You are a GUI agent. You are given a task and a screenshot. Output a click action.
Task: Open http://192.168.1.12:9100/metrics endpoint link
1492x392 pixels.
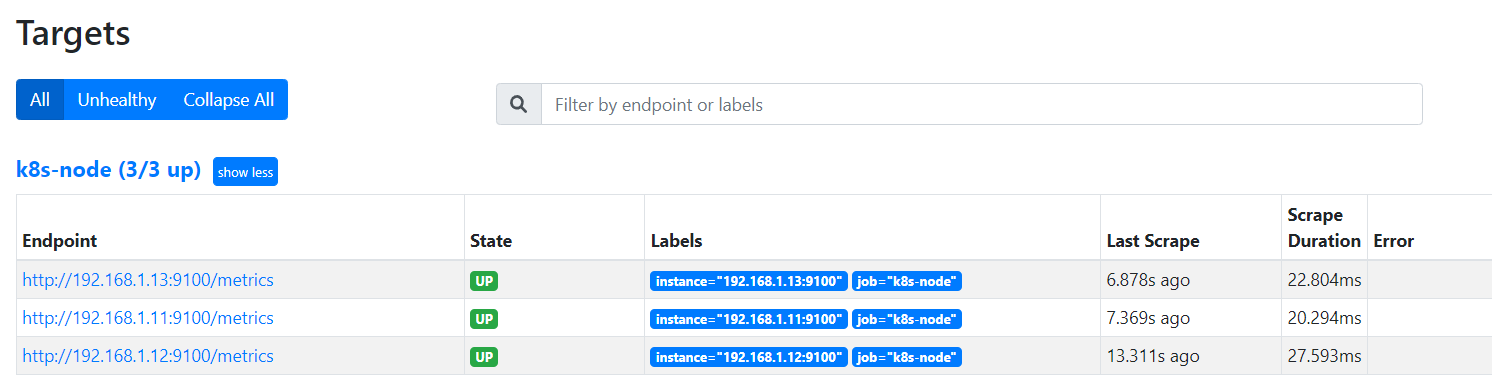pos(148,356)
